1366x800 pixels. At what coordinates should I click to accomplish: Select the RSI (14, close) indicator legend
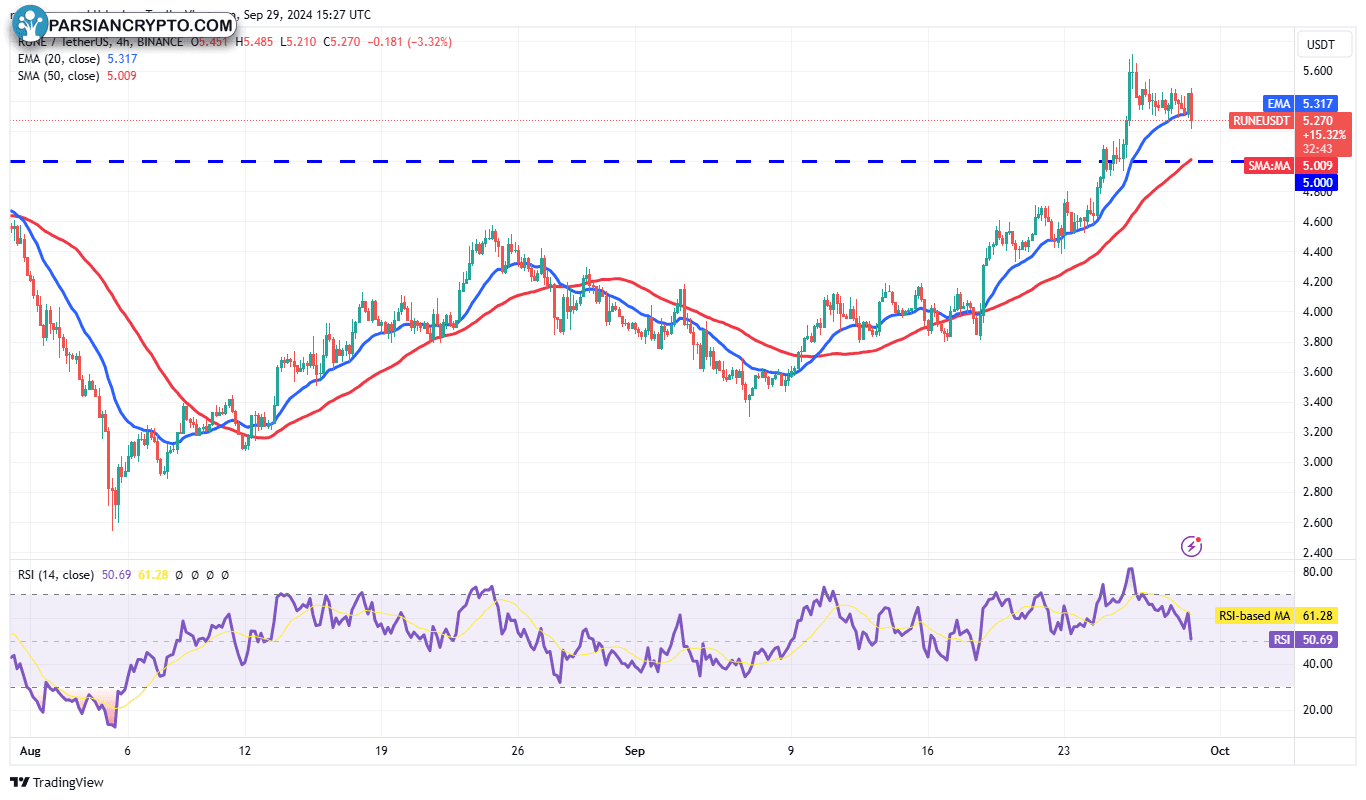point(54,575)
